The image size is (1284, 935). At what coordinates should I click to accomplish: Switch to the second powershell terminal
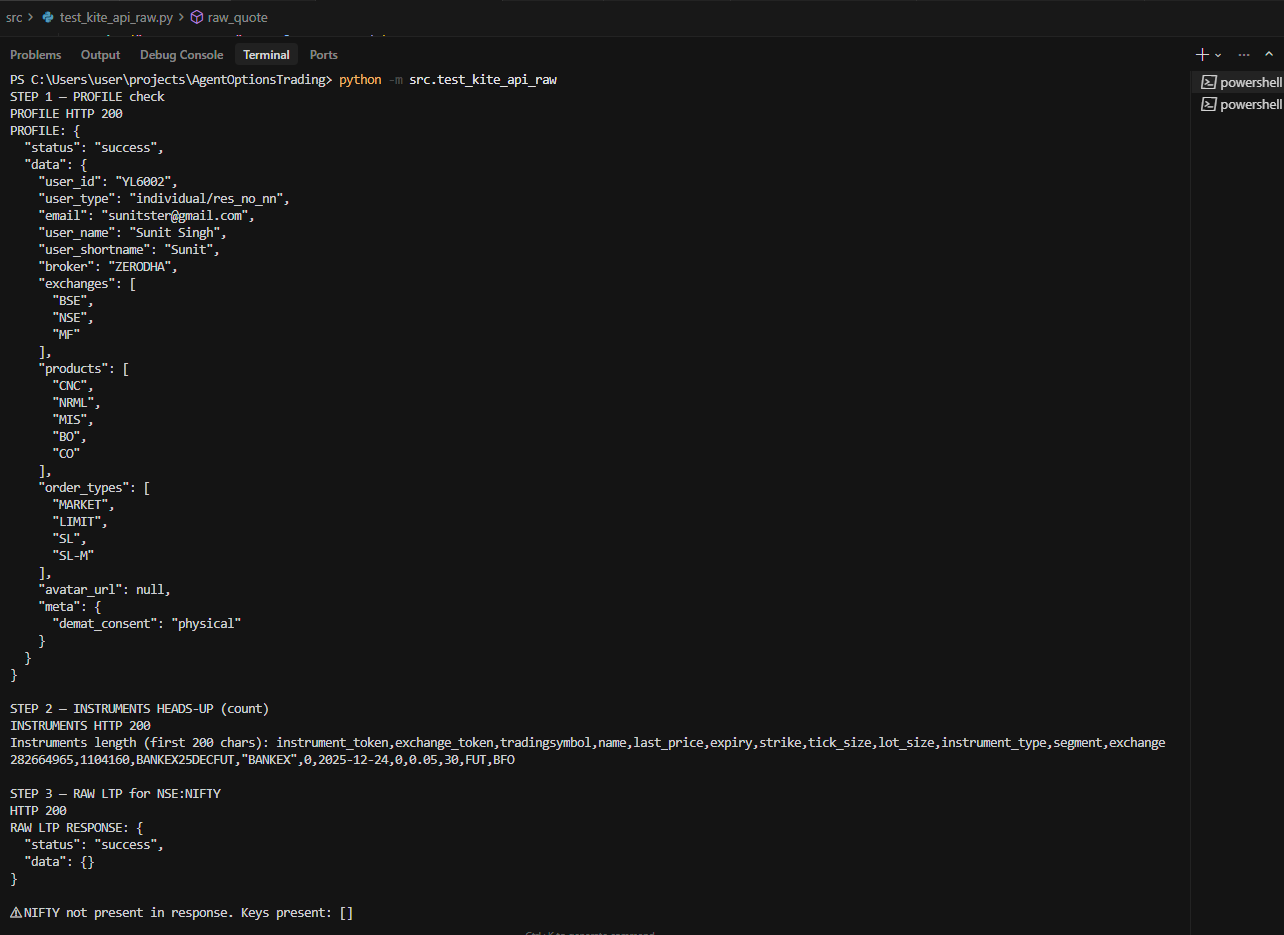pyautogui.click(x=1242, y=104)
